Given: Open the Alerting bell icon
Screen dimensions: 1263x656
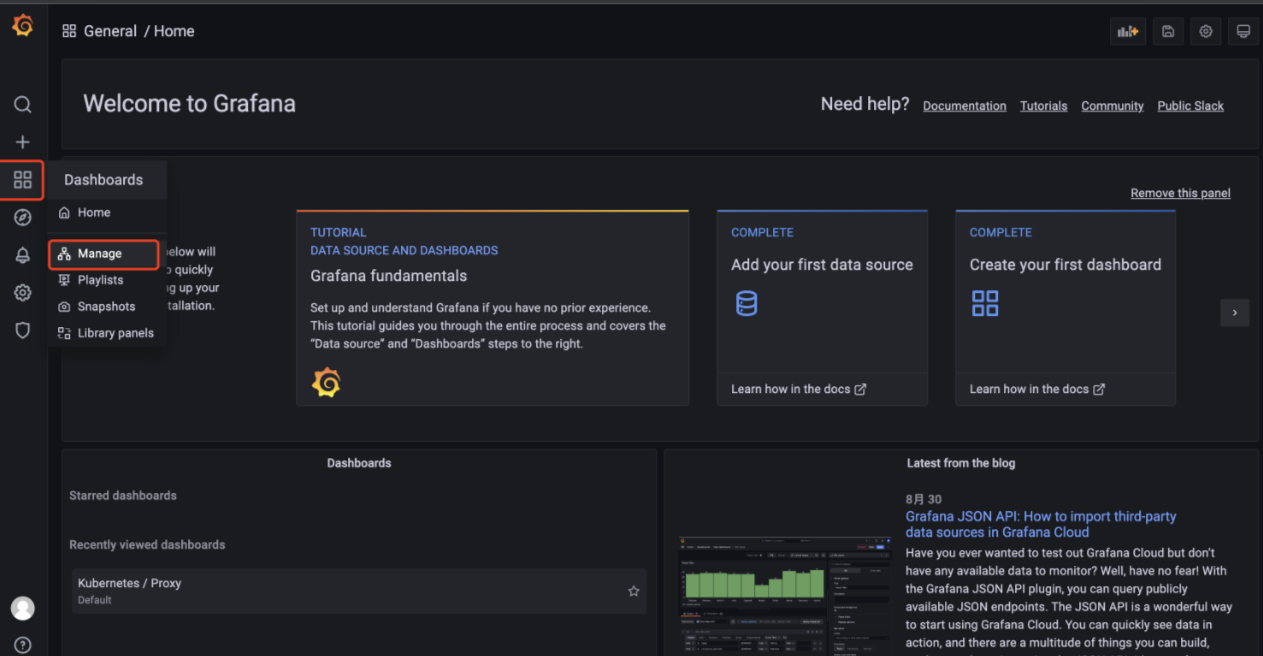Looking at the screenshot, I should (22, 255).
